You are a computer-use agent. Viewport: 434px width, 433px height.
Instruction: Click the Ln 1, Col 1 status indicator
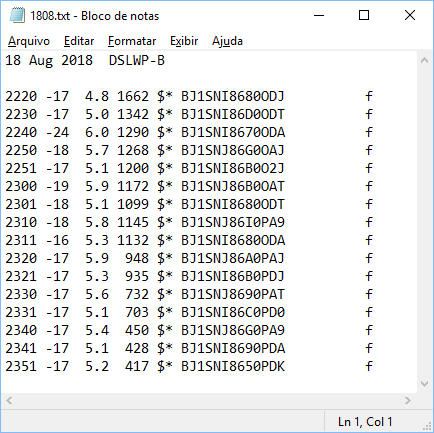[x=365, y=422]
